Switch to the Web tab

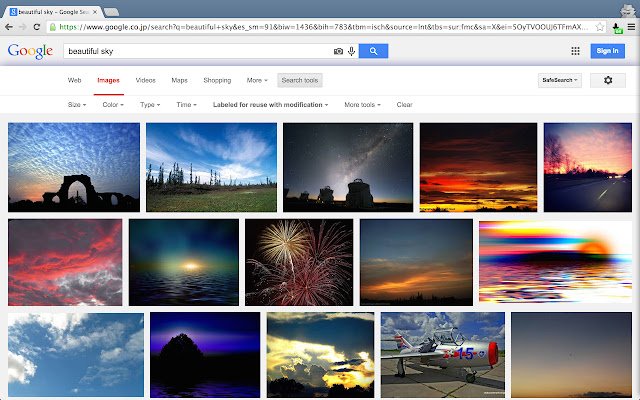74,80
